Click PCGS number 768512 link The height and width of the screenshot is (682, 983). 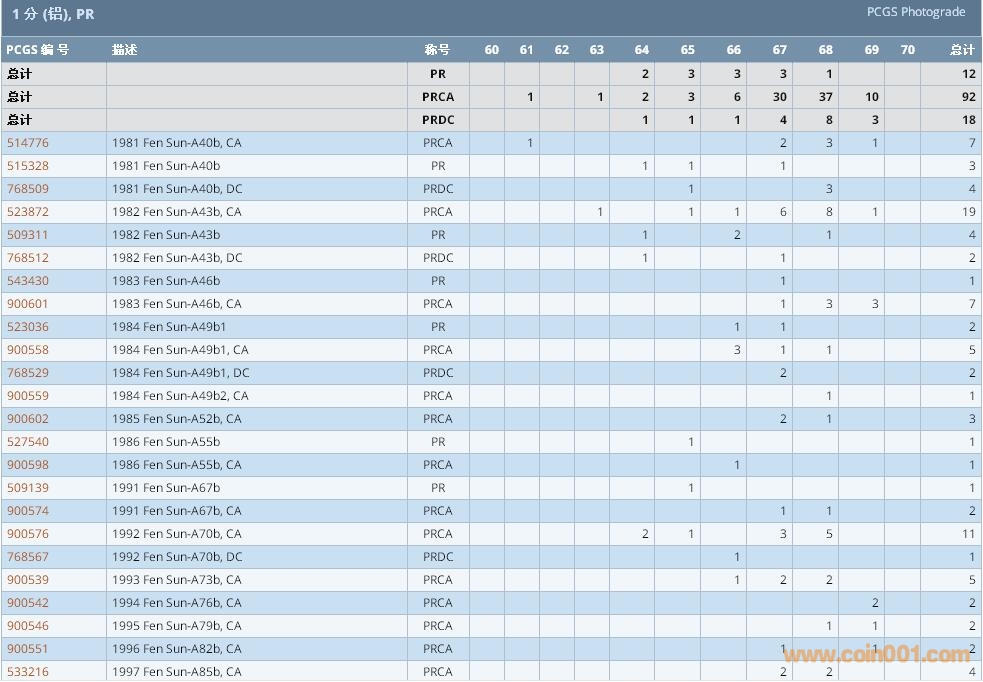coord(28,258)
